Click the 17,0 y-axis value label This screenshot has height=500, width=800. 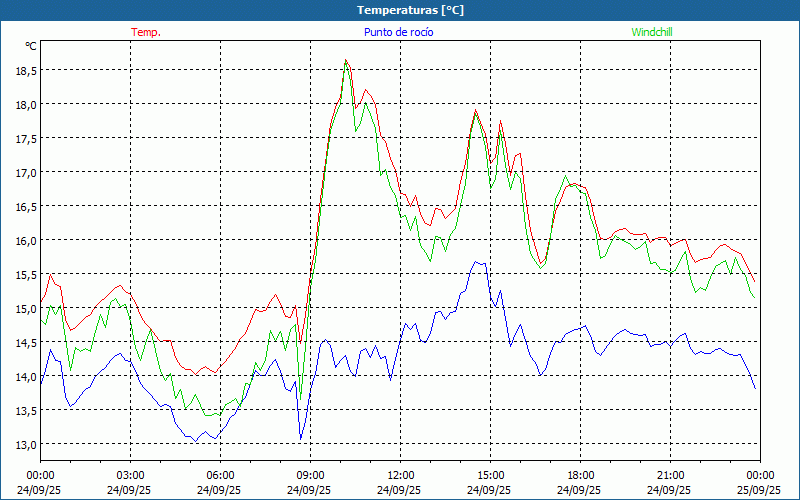tap(25, 172)
